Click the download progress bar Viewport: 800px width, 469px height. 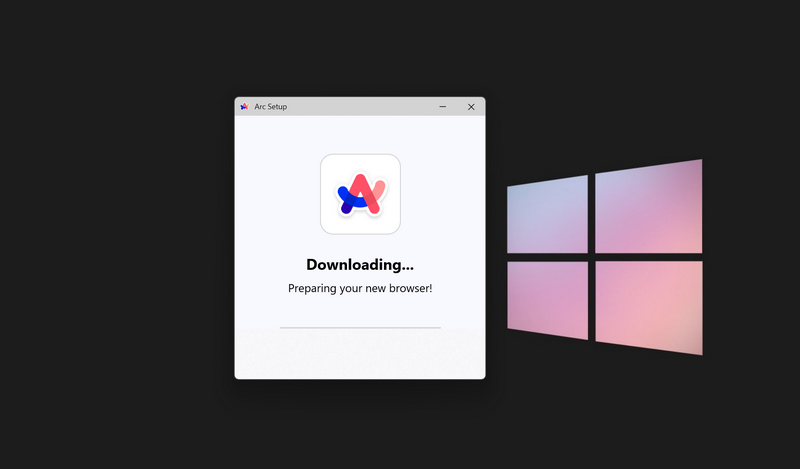(360, 328)
